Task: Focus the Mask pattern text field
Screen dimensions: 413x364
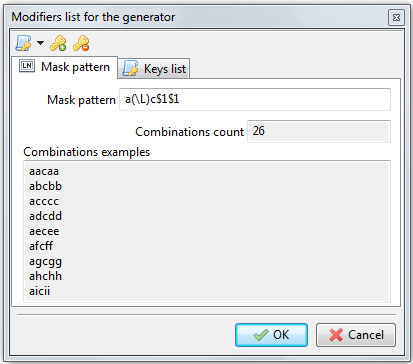Action: [x=255, y=99]
